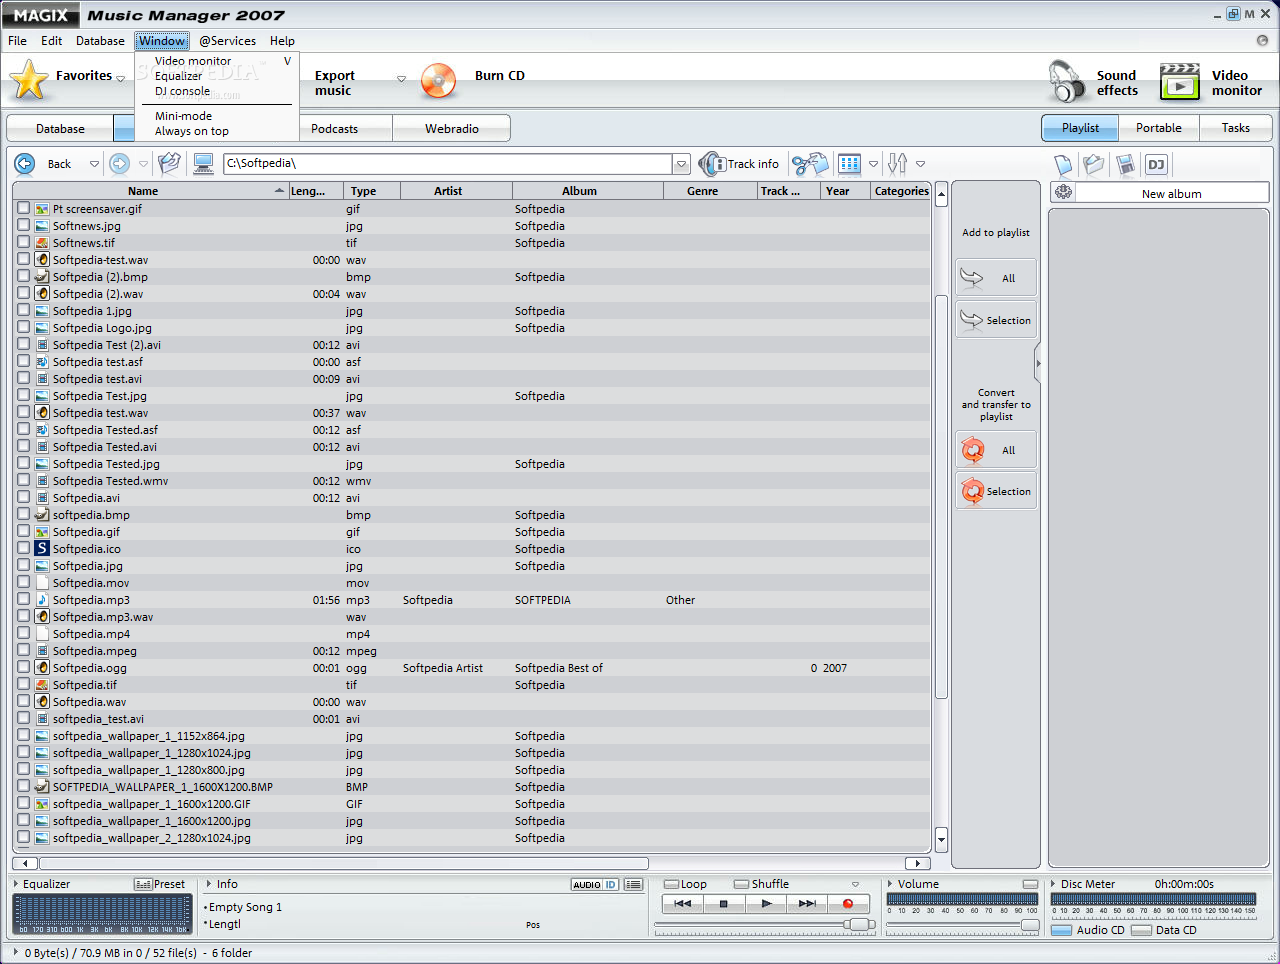This screenshot has height=964, width=1280.
Task: Toggle the Loop option
Action: pos(686,884)
